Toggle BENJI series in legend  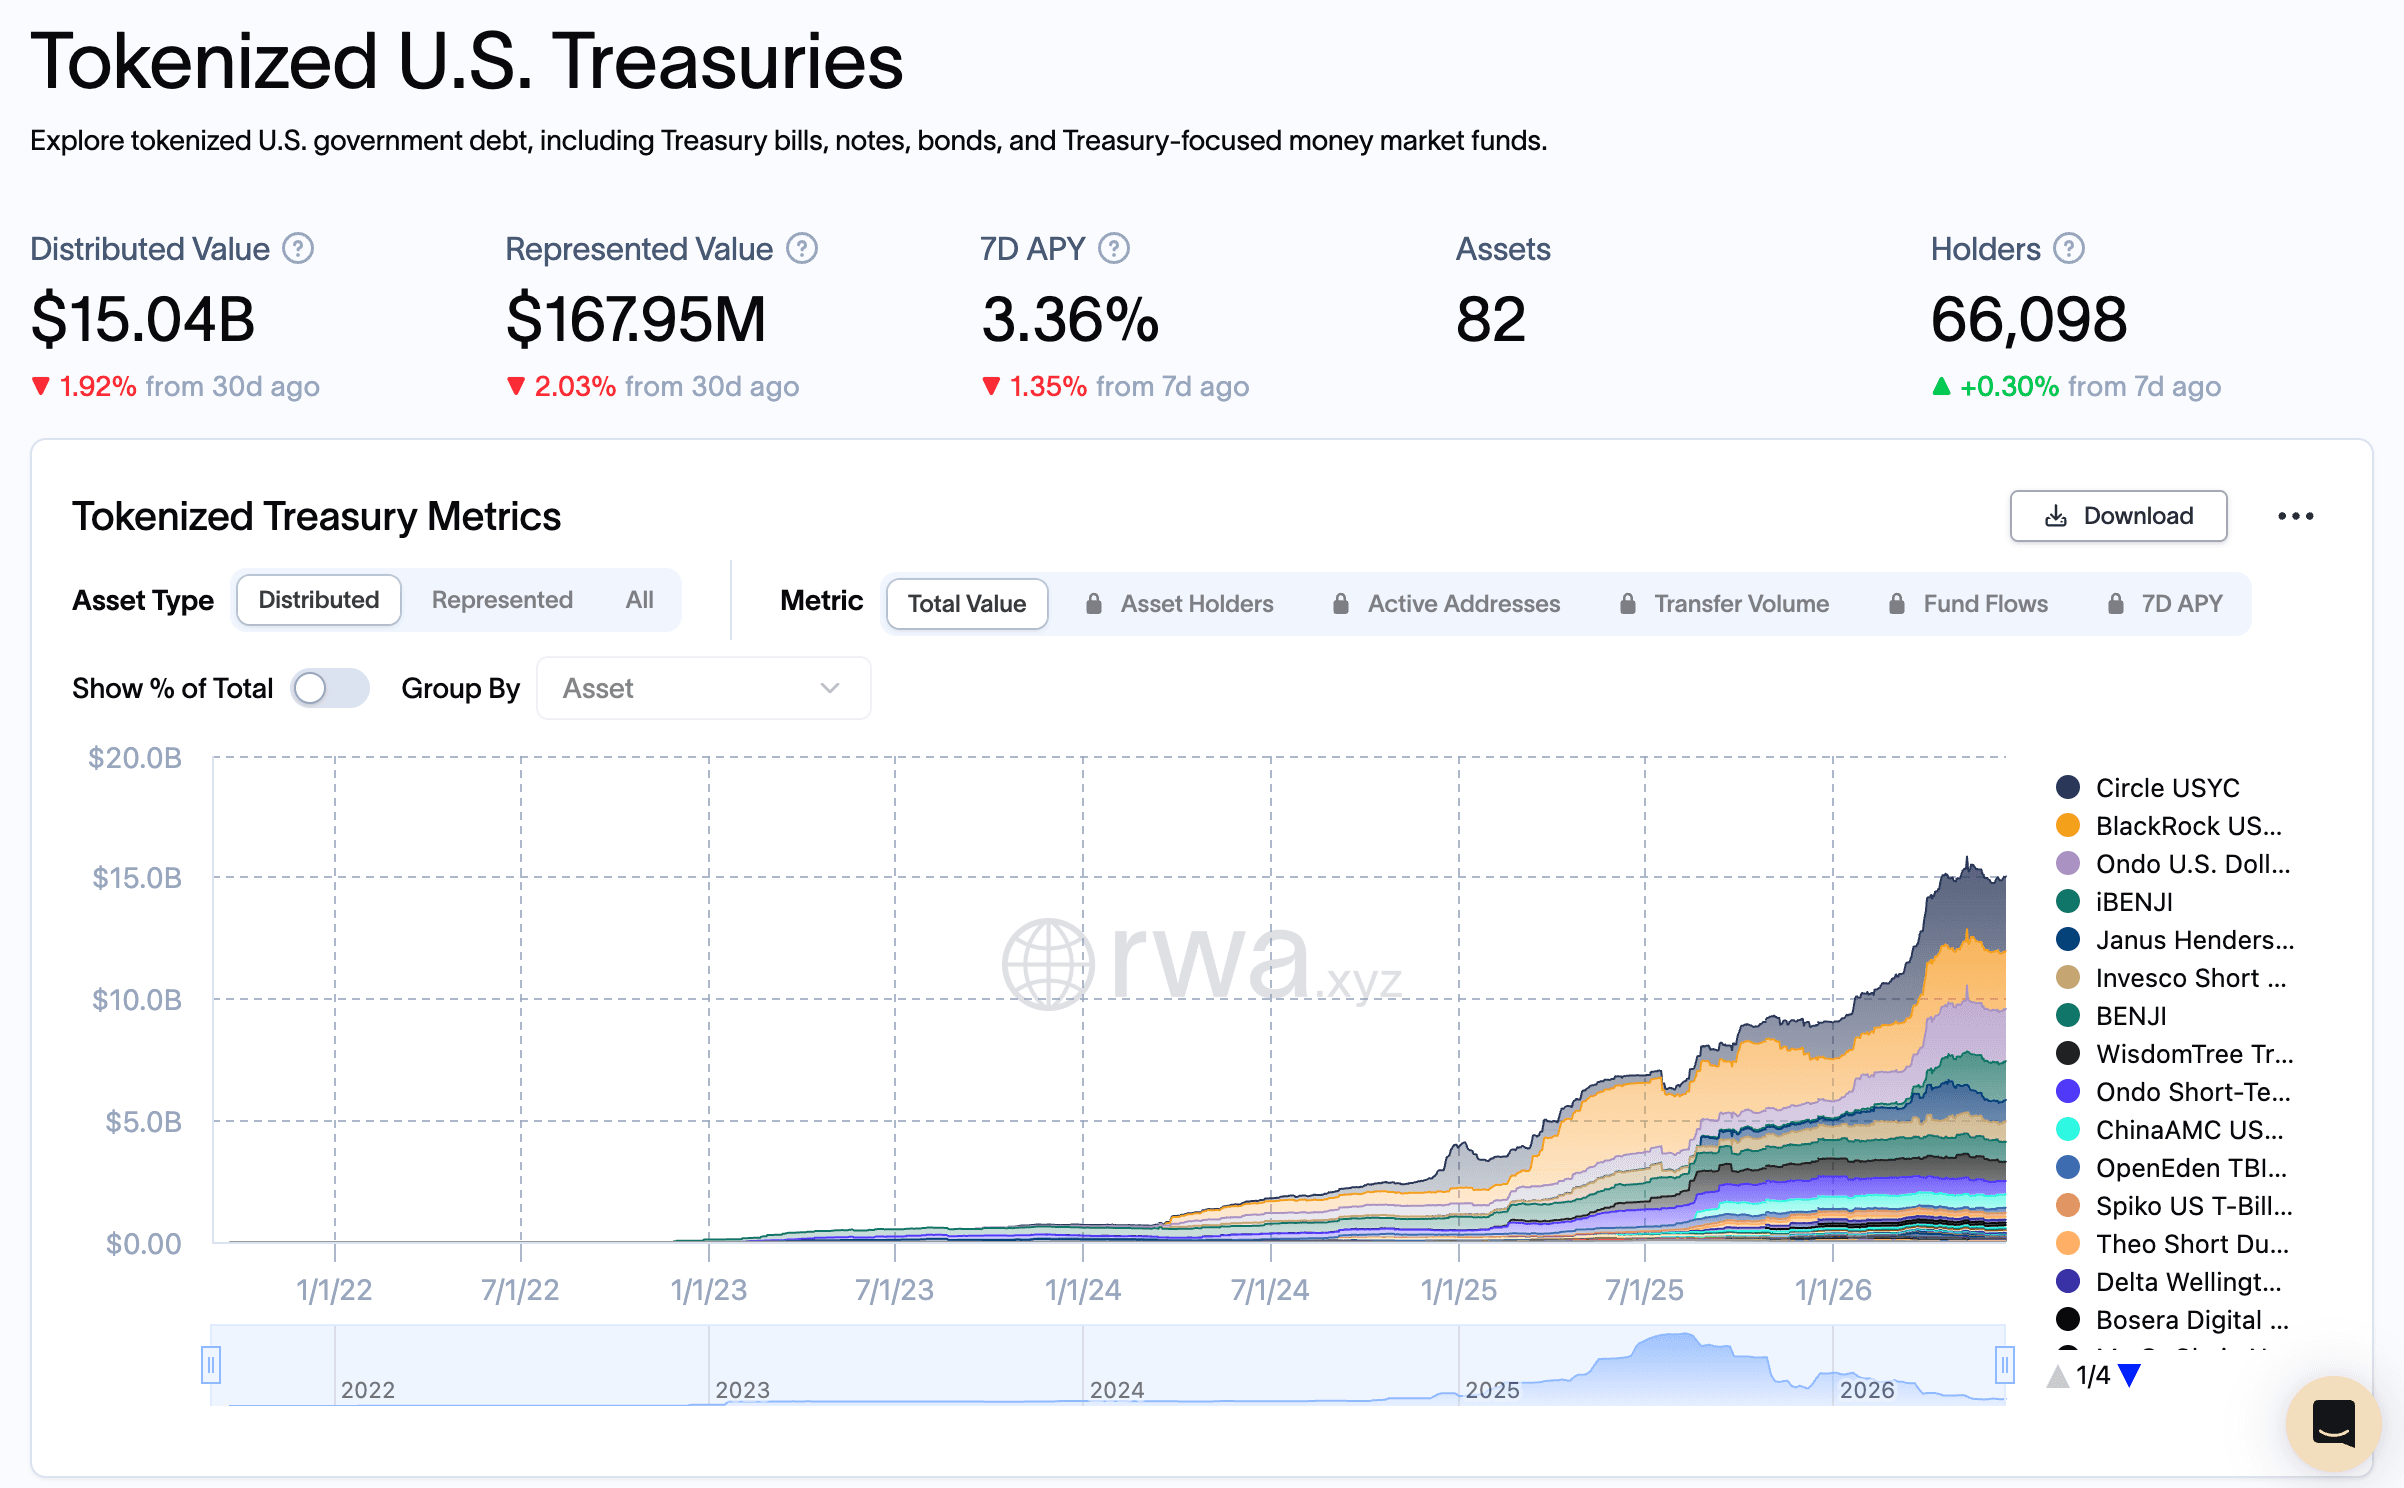(x=2111, y=1015)
